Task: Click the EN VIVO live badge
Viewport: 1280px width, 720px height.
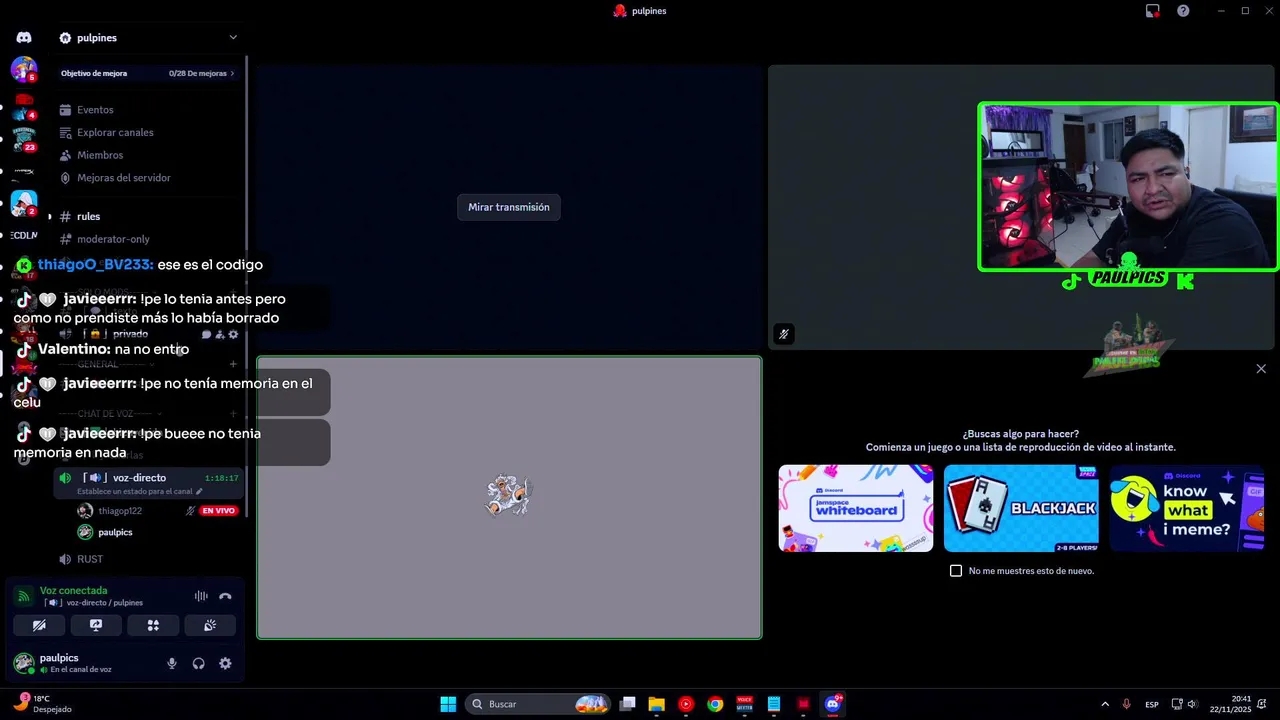Action: pyautogui.click(x=219, y=511)
